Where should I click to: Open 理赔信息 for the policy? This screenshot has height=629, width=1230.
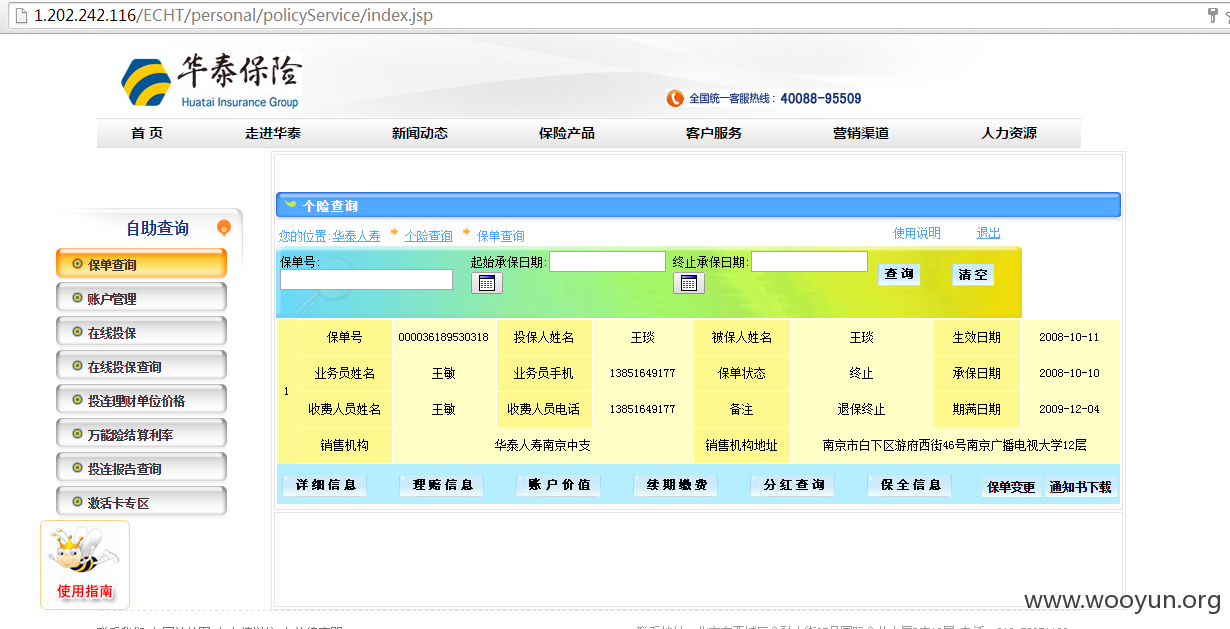click(x=442, y=485)
